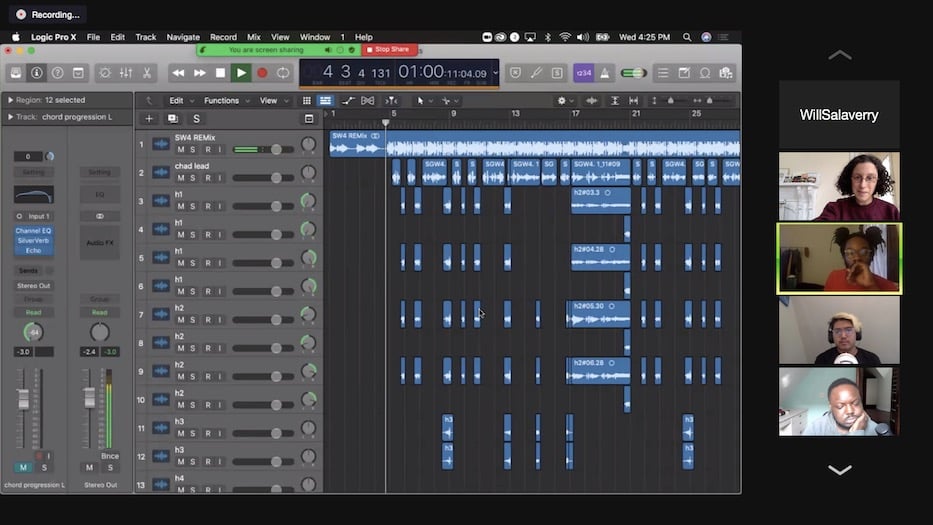Click the Stereo Out output slot
Viewport: 933px width, 525px height.
click(33, 286)
